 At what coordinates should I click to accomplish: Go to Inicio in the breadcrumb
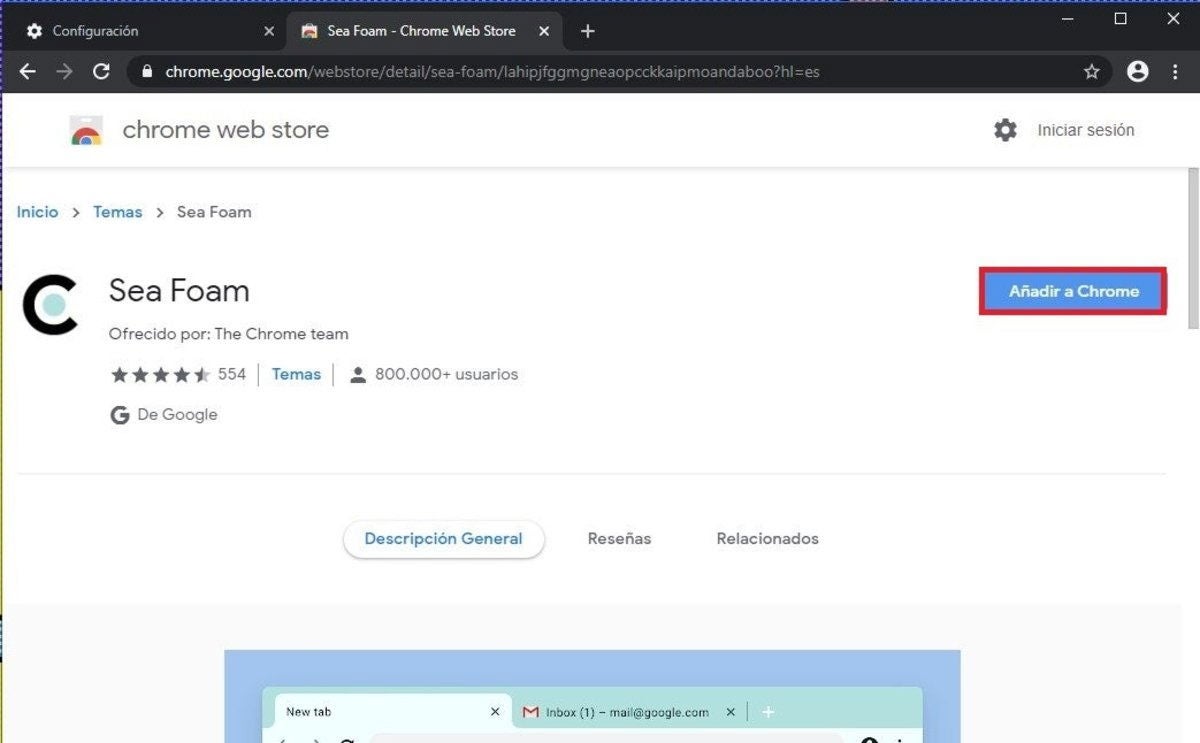(x=37, y=212)
